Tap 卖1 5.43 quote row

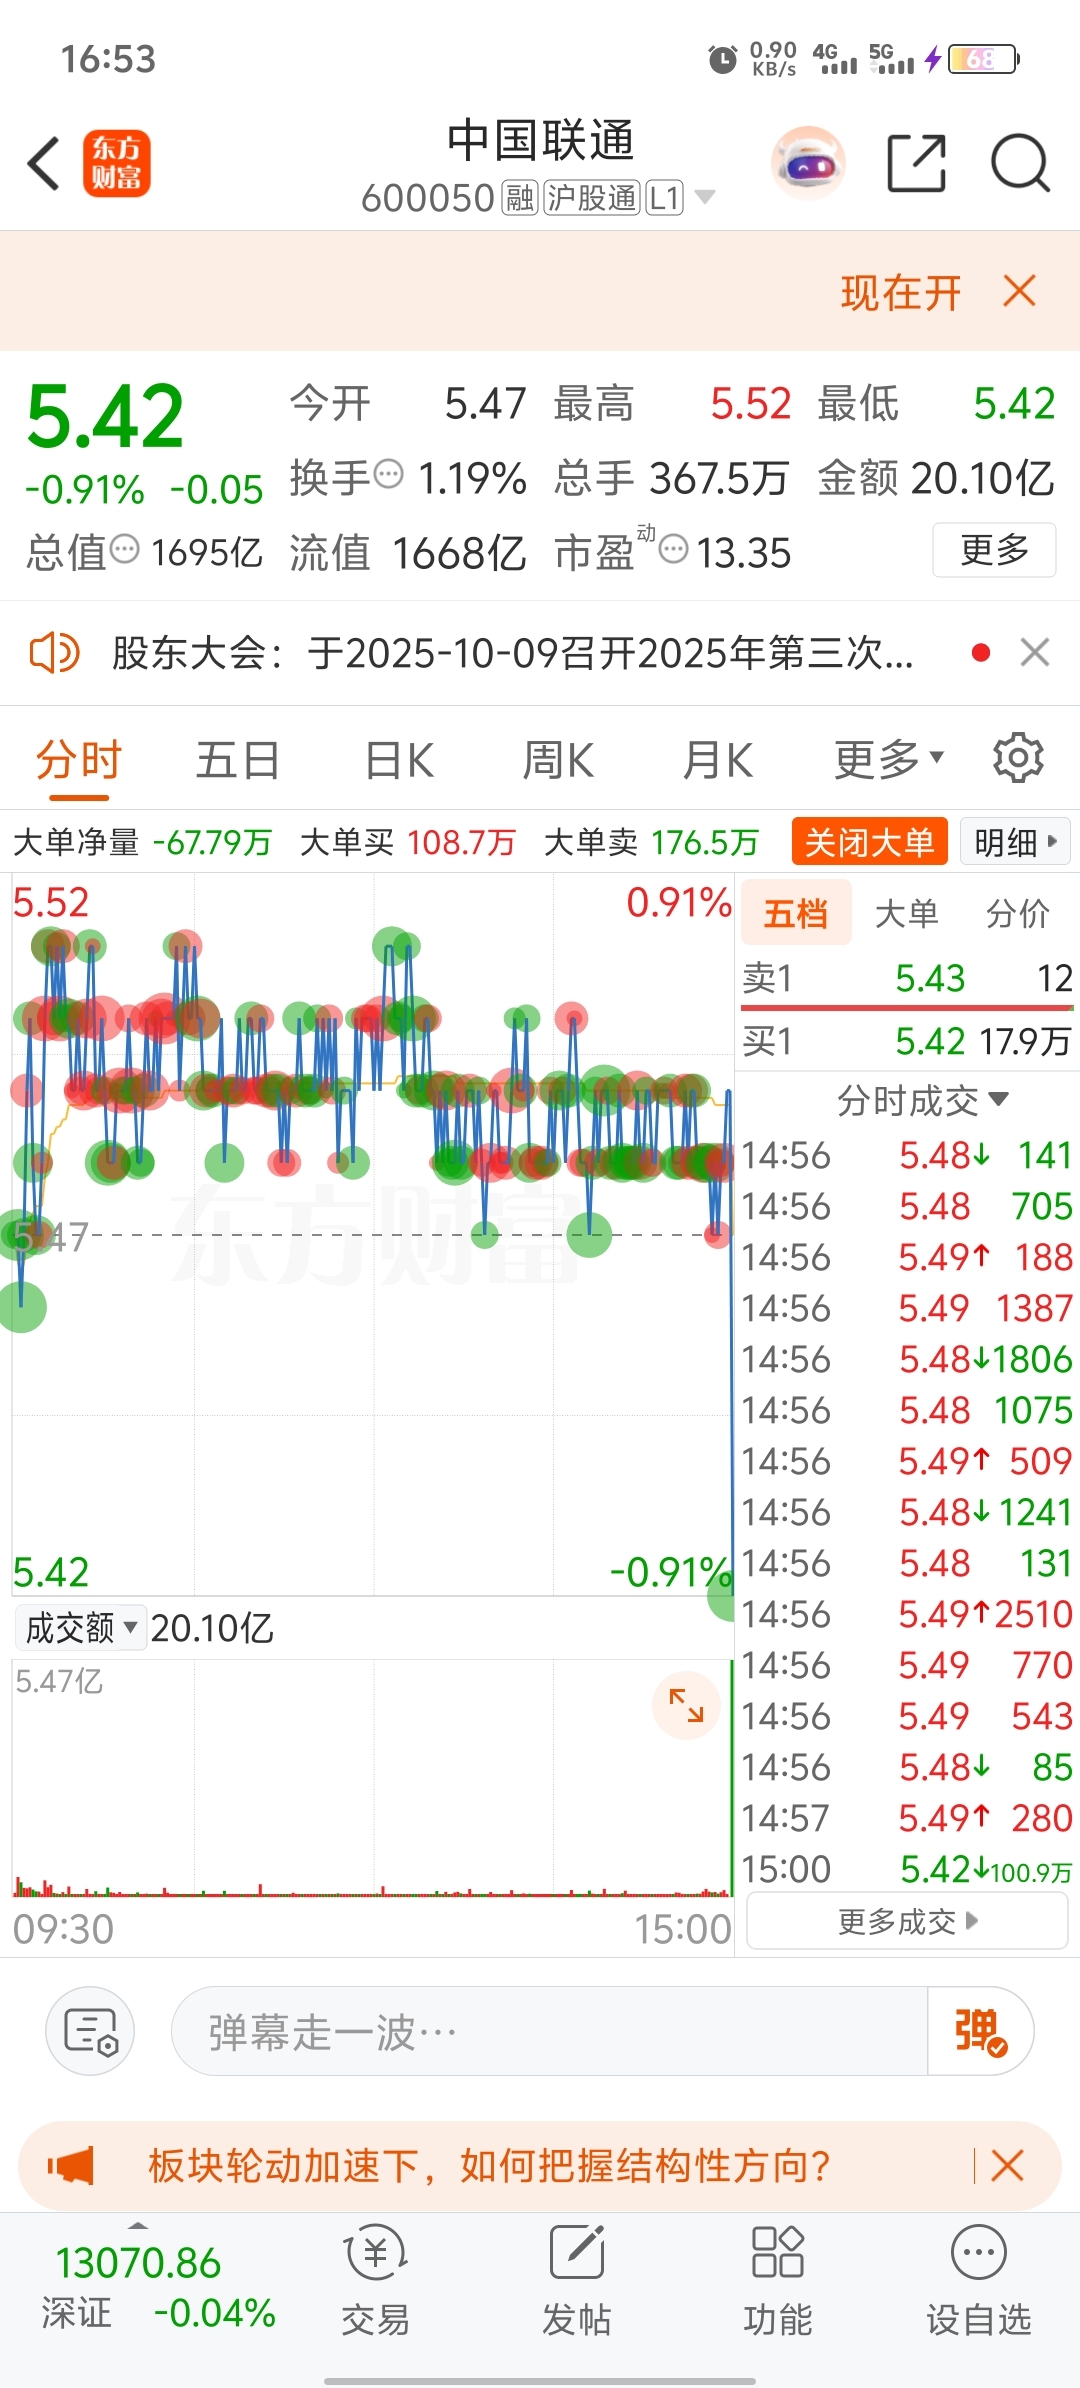coord(907,978)
